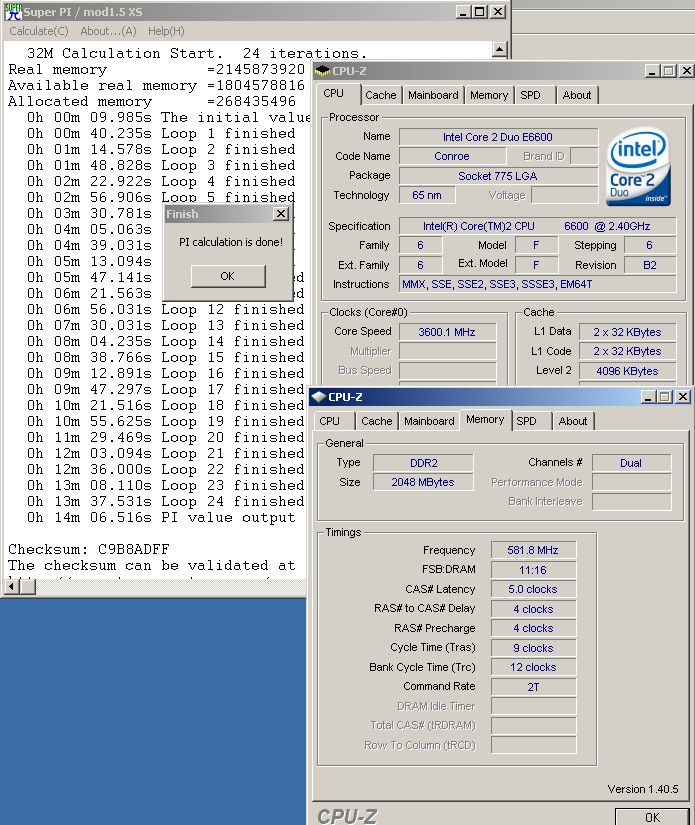695x825 pixels.
Task: Click the Revision field B2
Action: tap(650, 265)
